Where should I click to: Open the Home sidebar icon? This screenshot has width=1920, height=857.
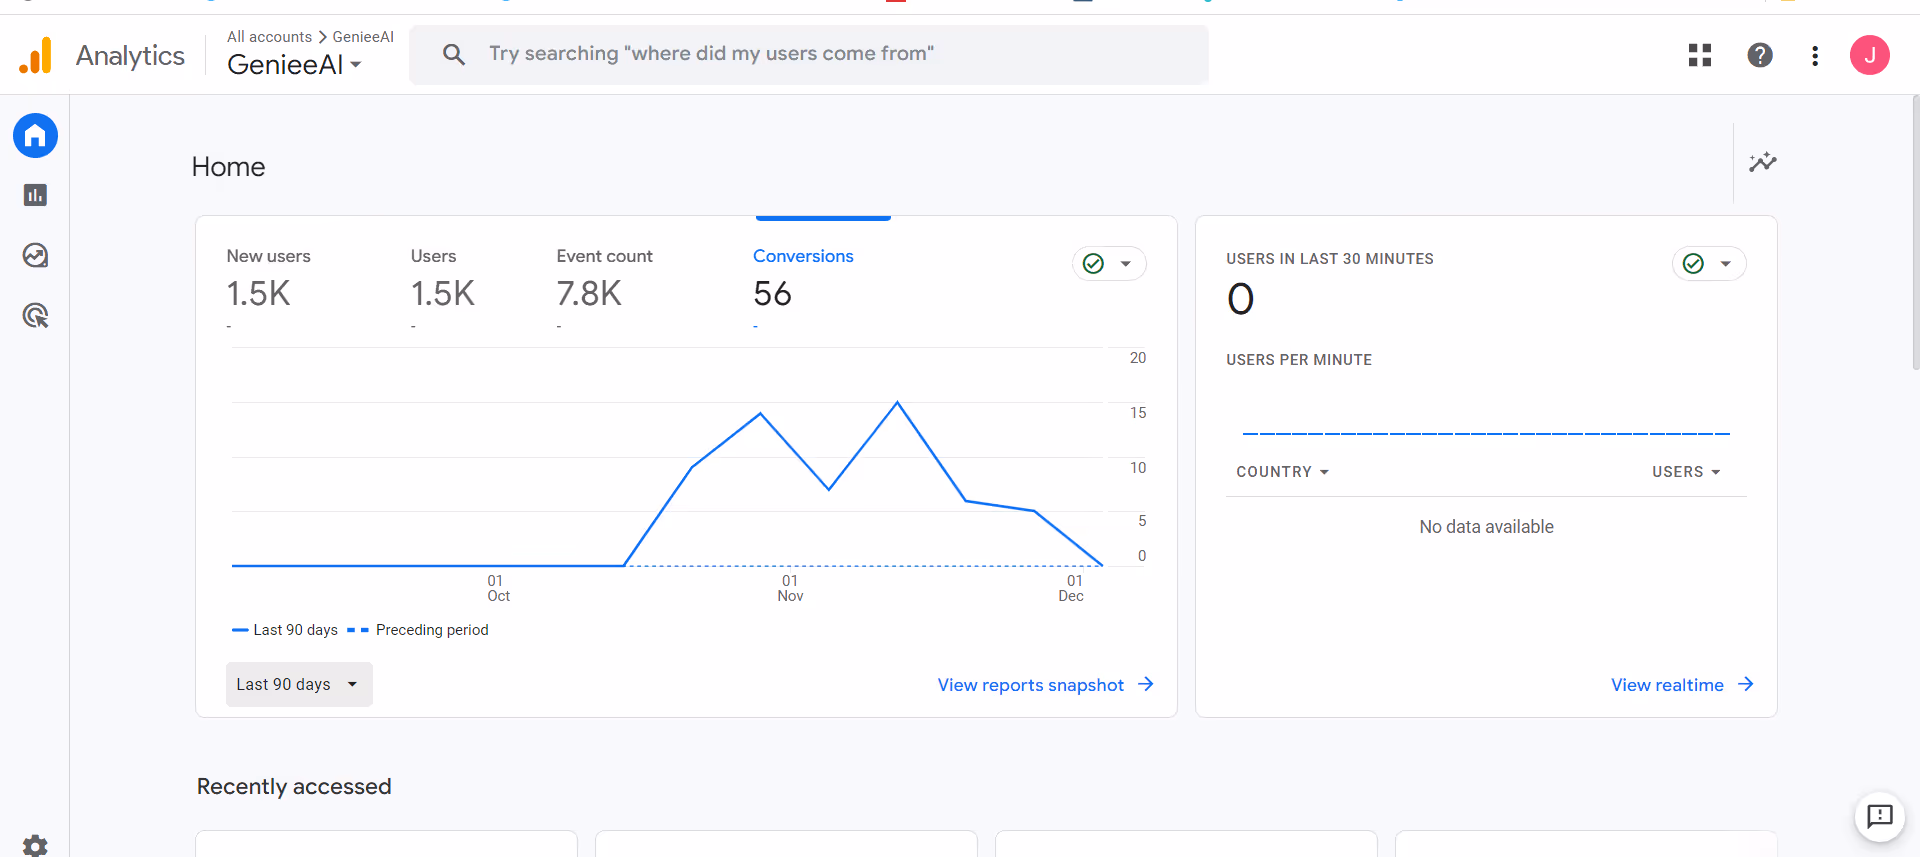pyautogui.click(x=35, y=135)
